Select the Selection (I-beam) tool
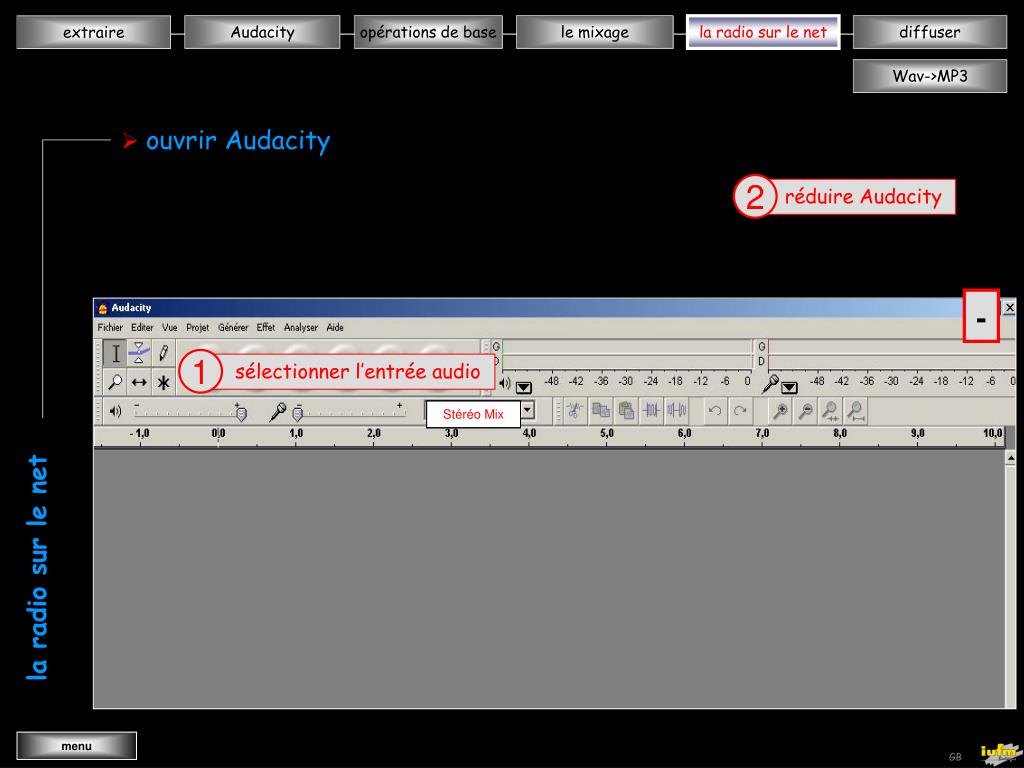 [x=115, y=353]
